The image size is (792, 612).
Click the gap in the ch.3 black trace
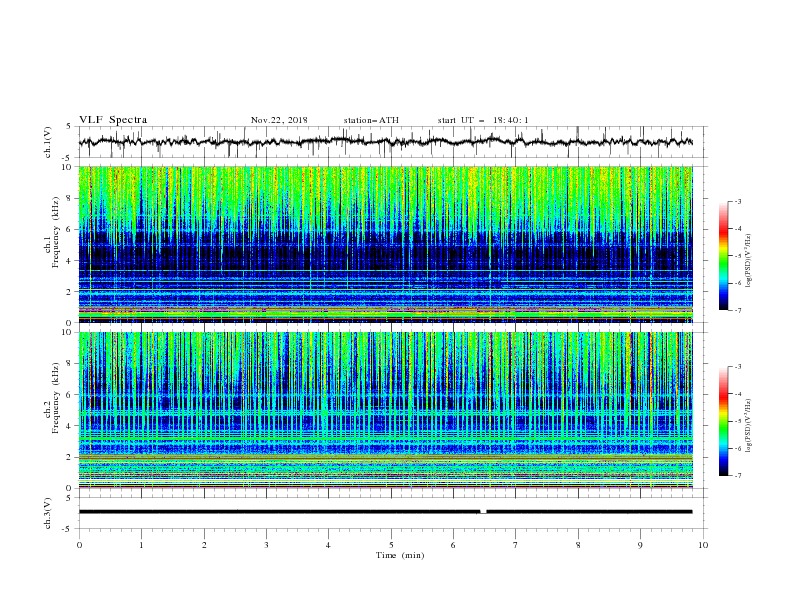[x=483, y=512]
